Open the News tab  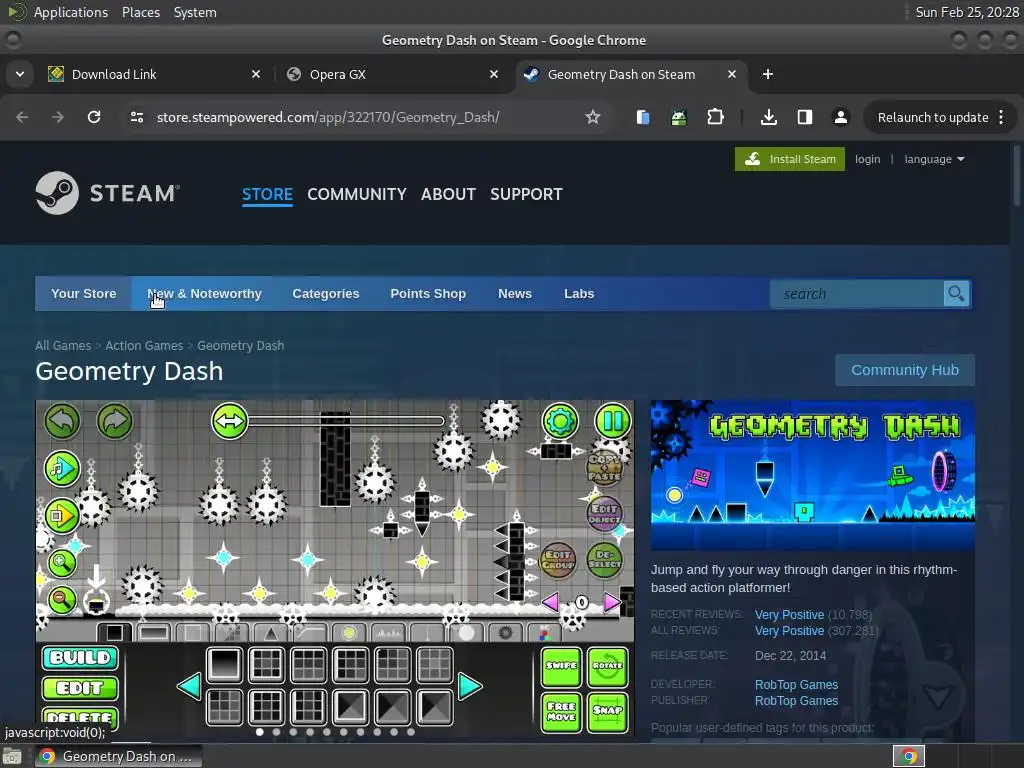coord(515,294)
